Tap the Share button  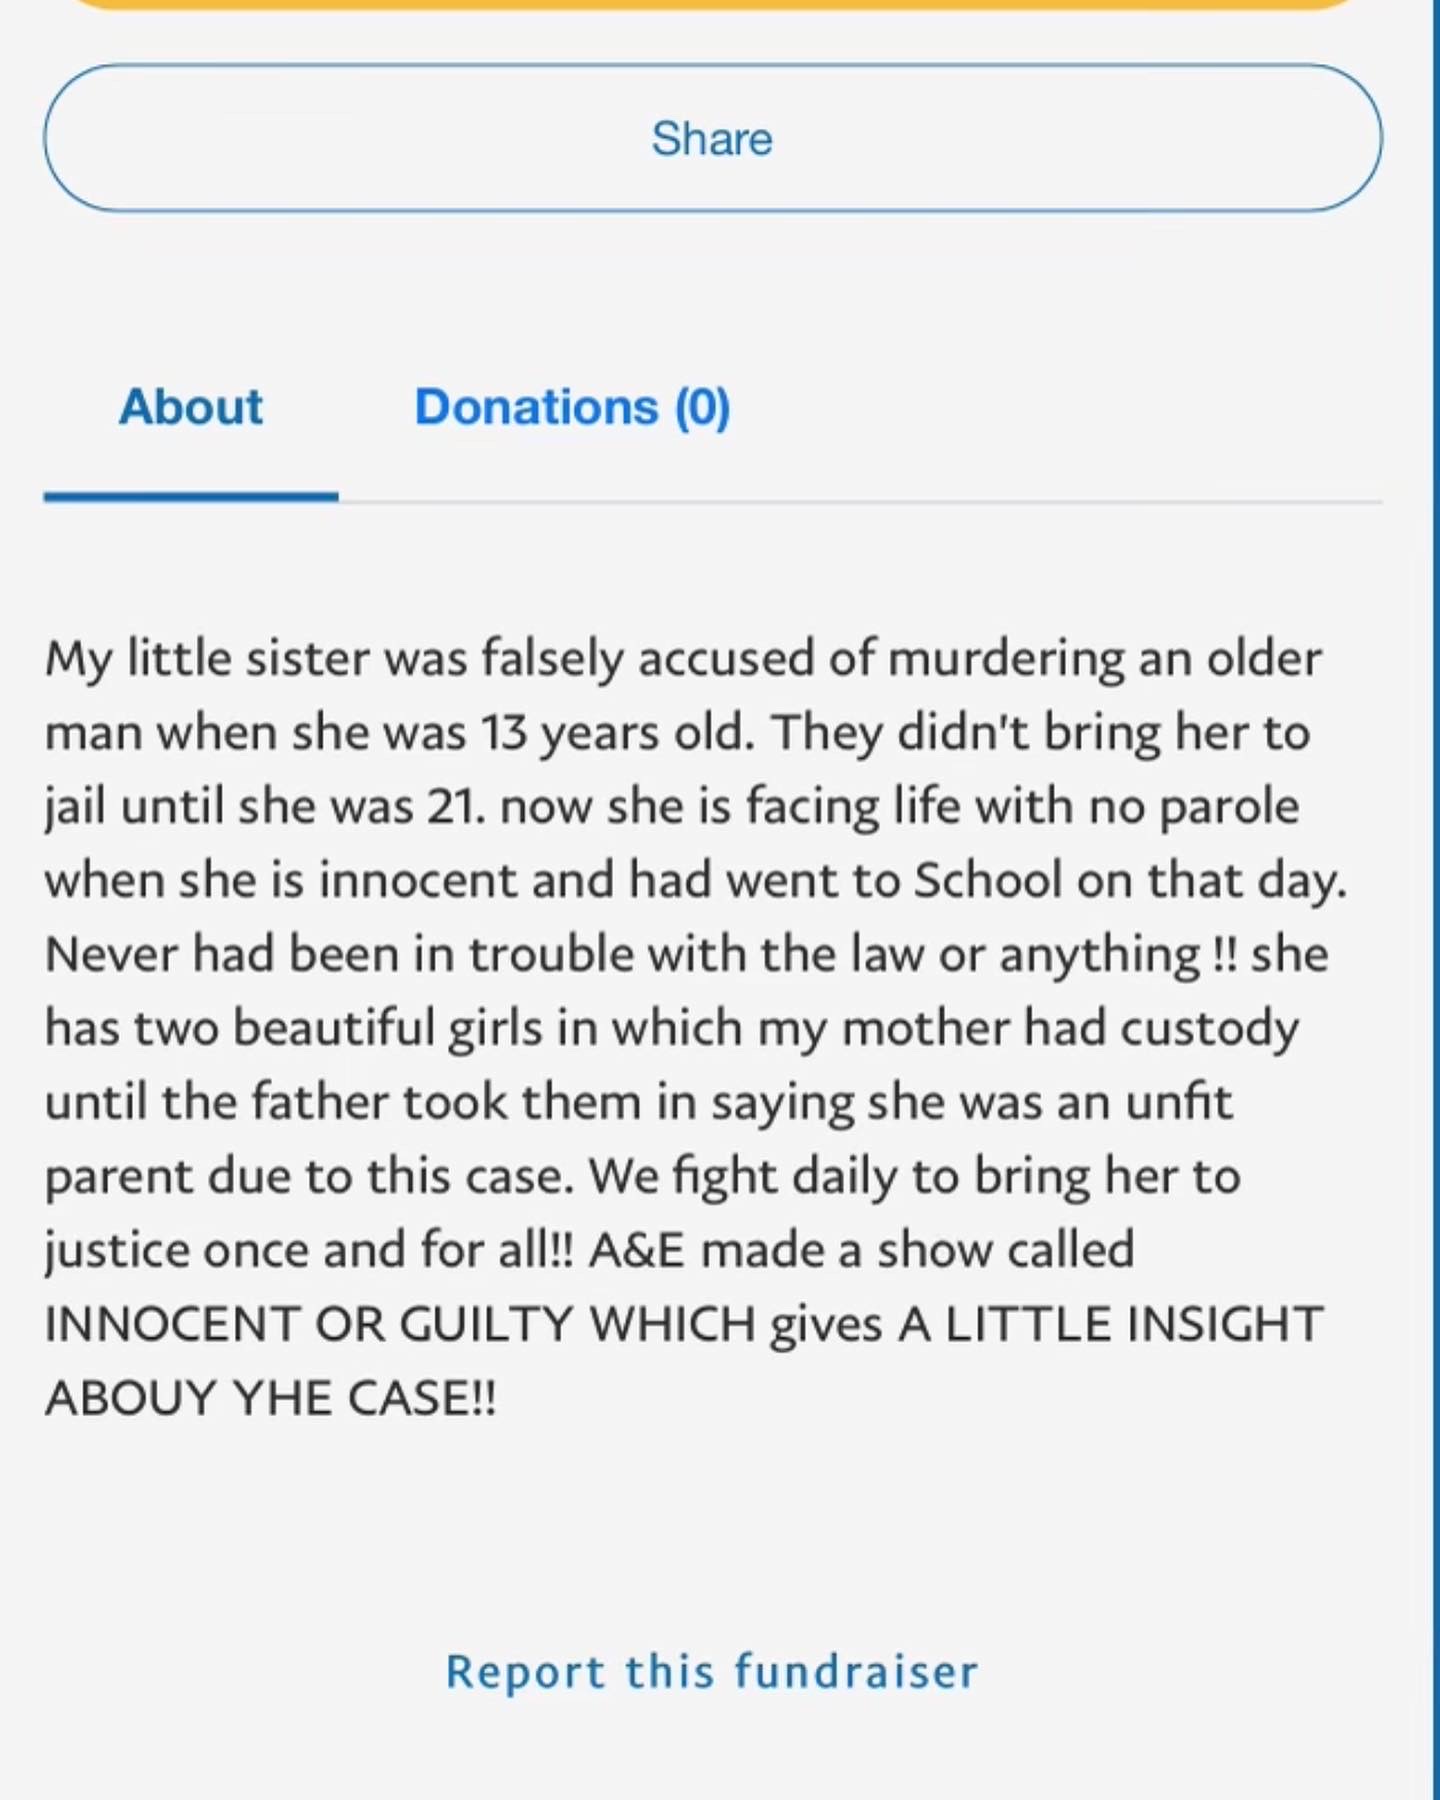(712, 138)
